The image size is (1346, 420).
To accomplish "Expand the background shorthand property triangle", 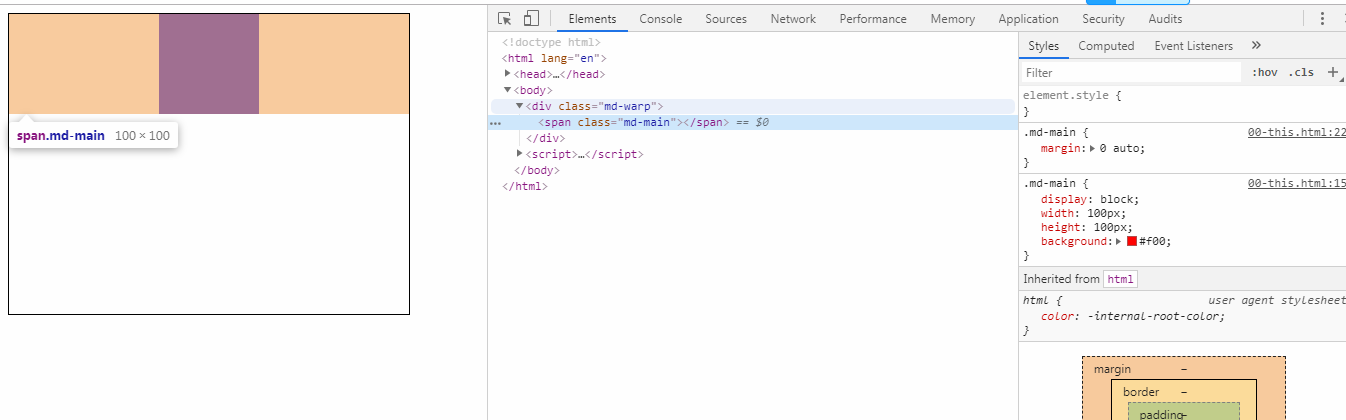I will tap(1120, 241).
